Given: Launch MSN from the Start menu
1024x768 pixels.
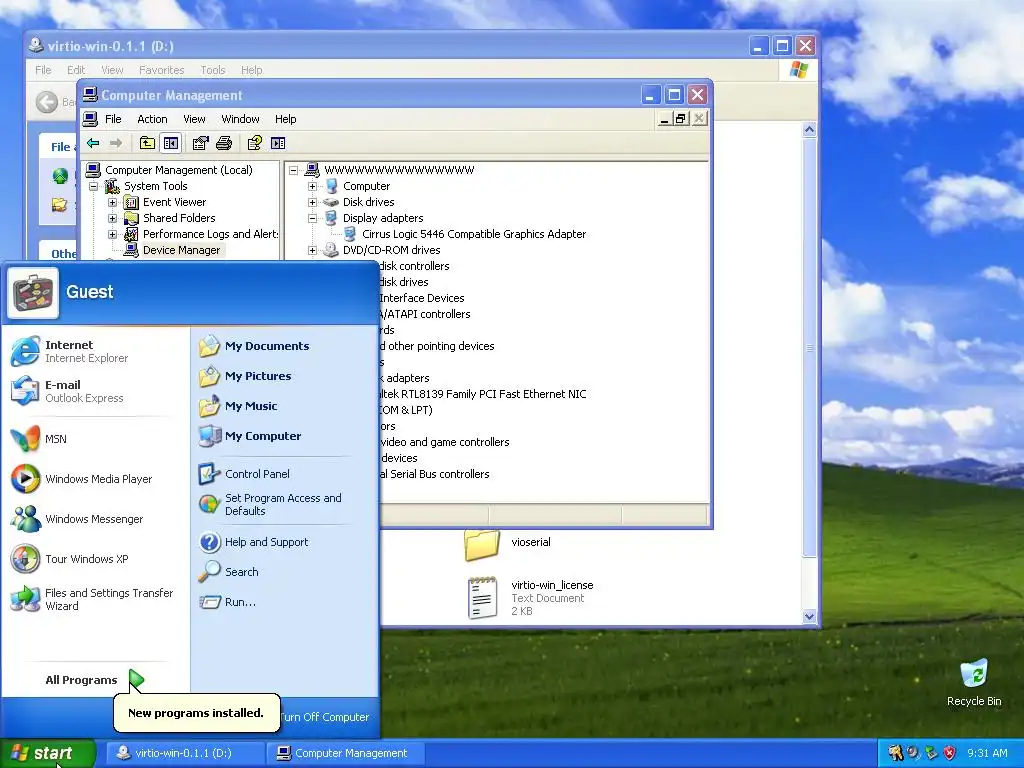Looking at the screenshot, I should (x=92, y=439).
